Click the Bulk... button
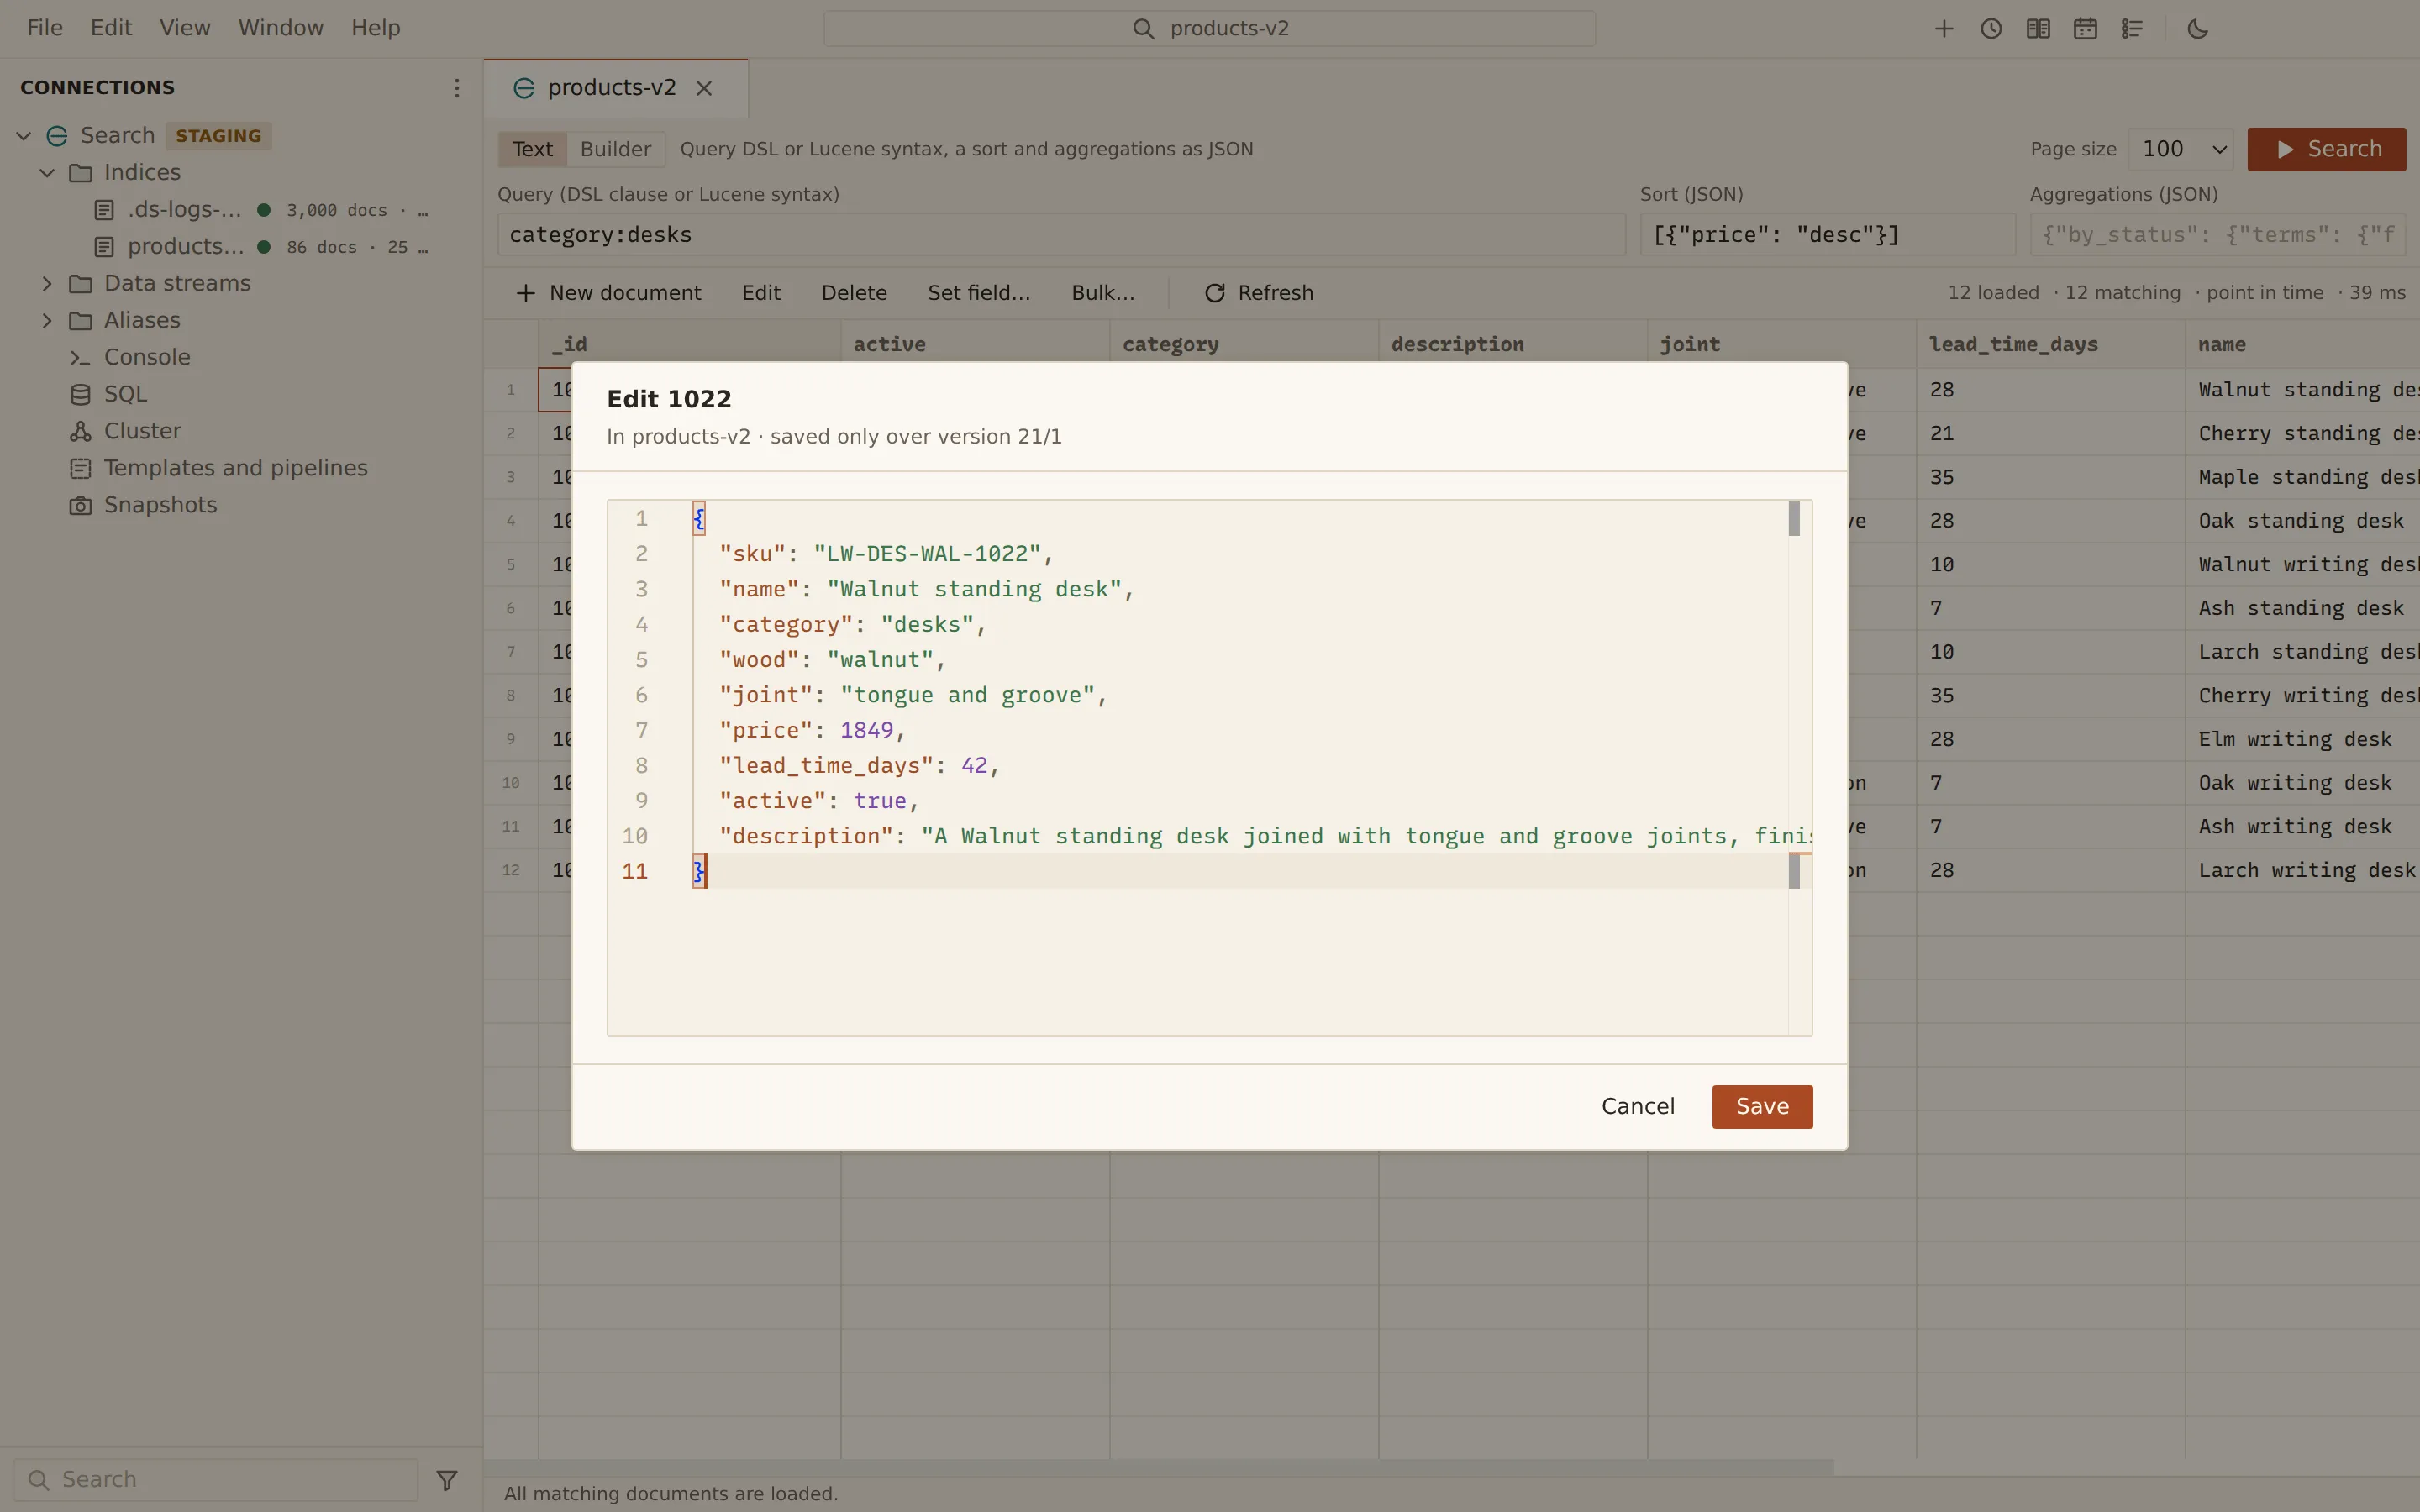The width and height of the screenshot is (2420, 1512). tap(1103, 293)
